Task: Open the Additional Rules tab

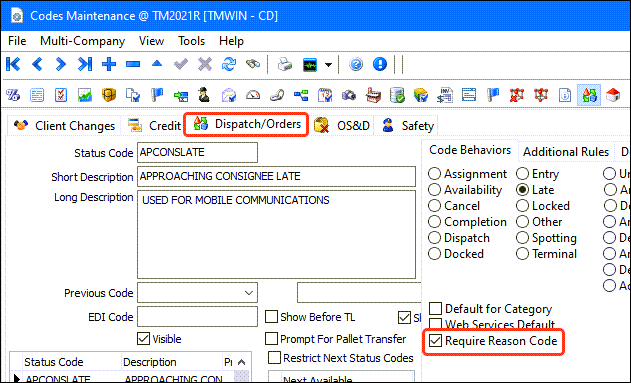Action: click(566, 152)
